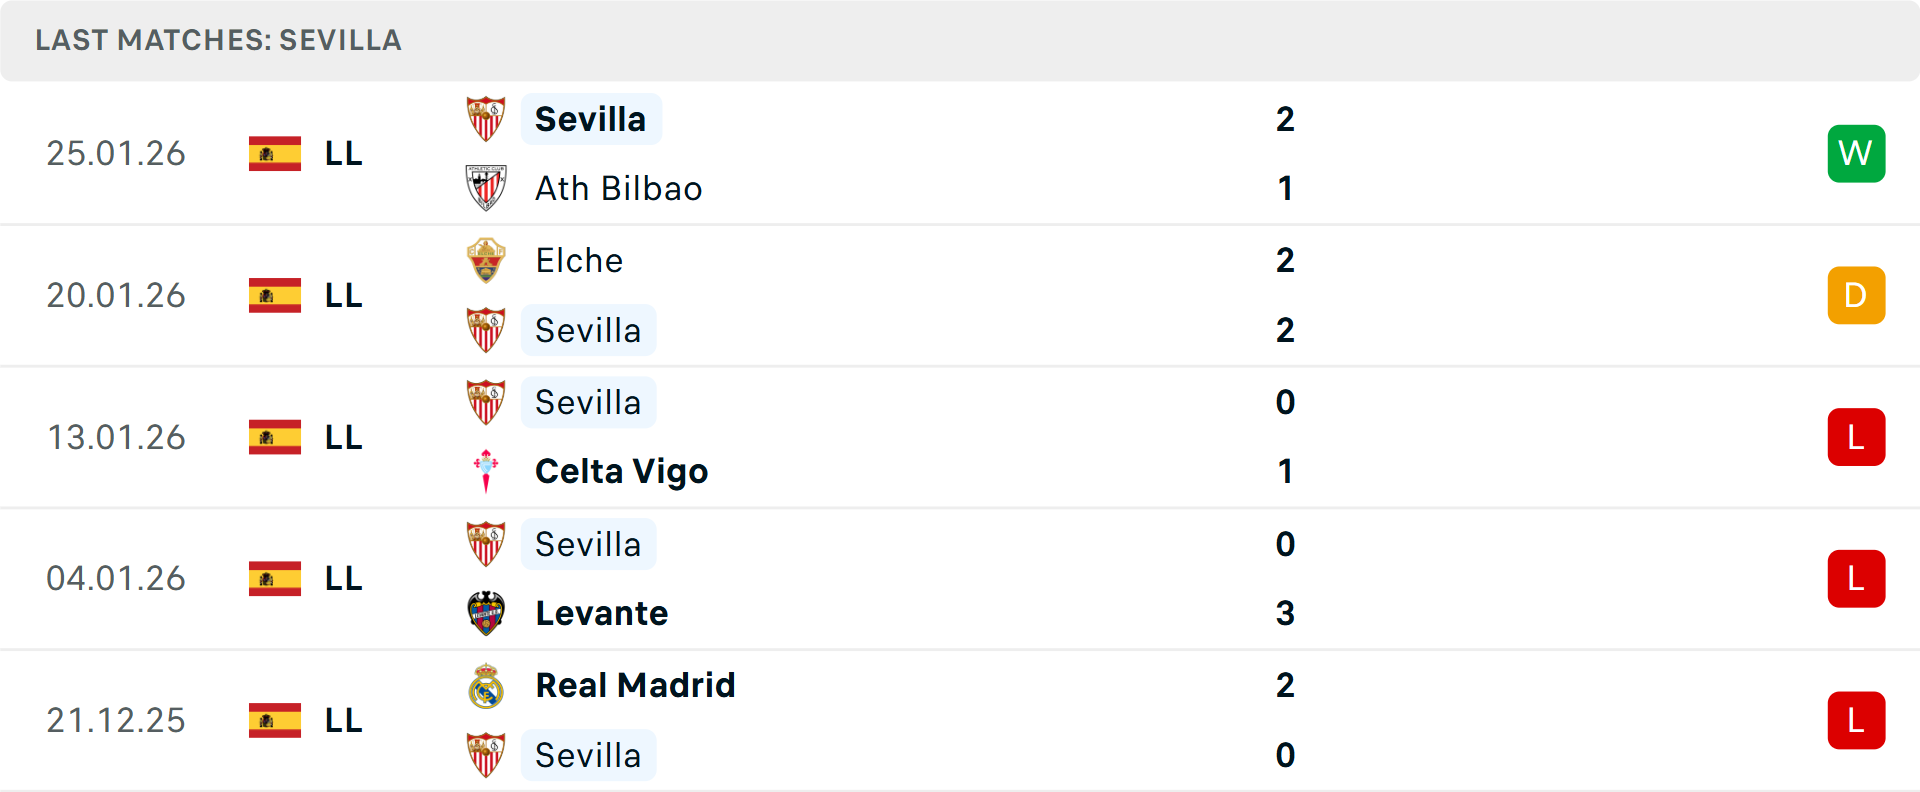
Task: Click the orange D result badge
Action: point(1856,295)
